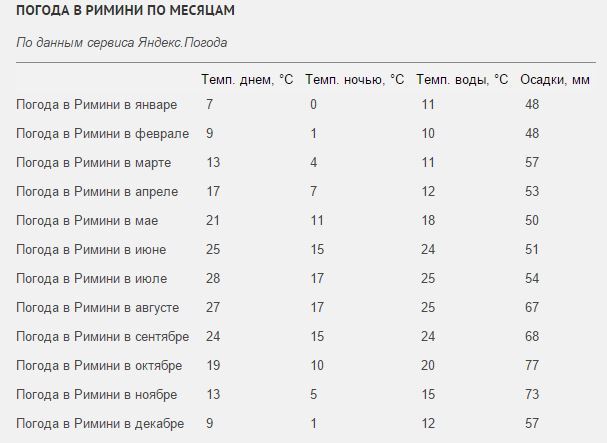
Task: Select the 'Погода в Римини в октябре' entry
Action: coord(99,365)
